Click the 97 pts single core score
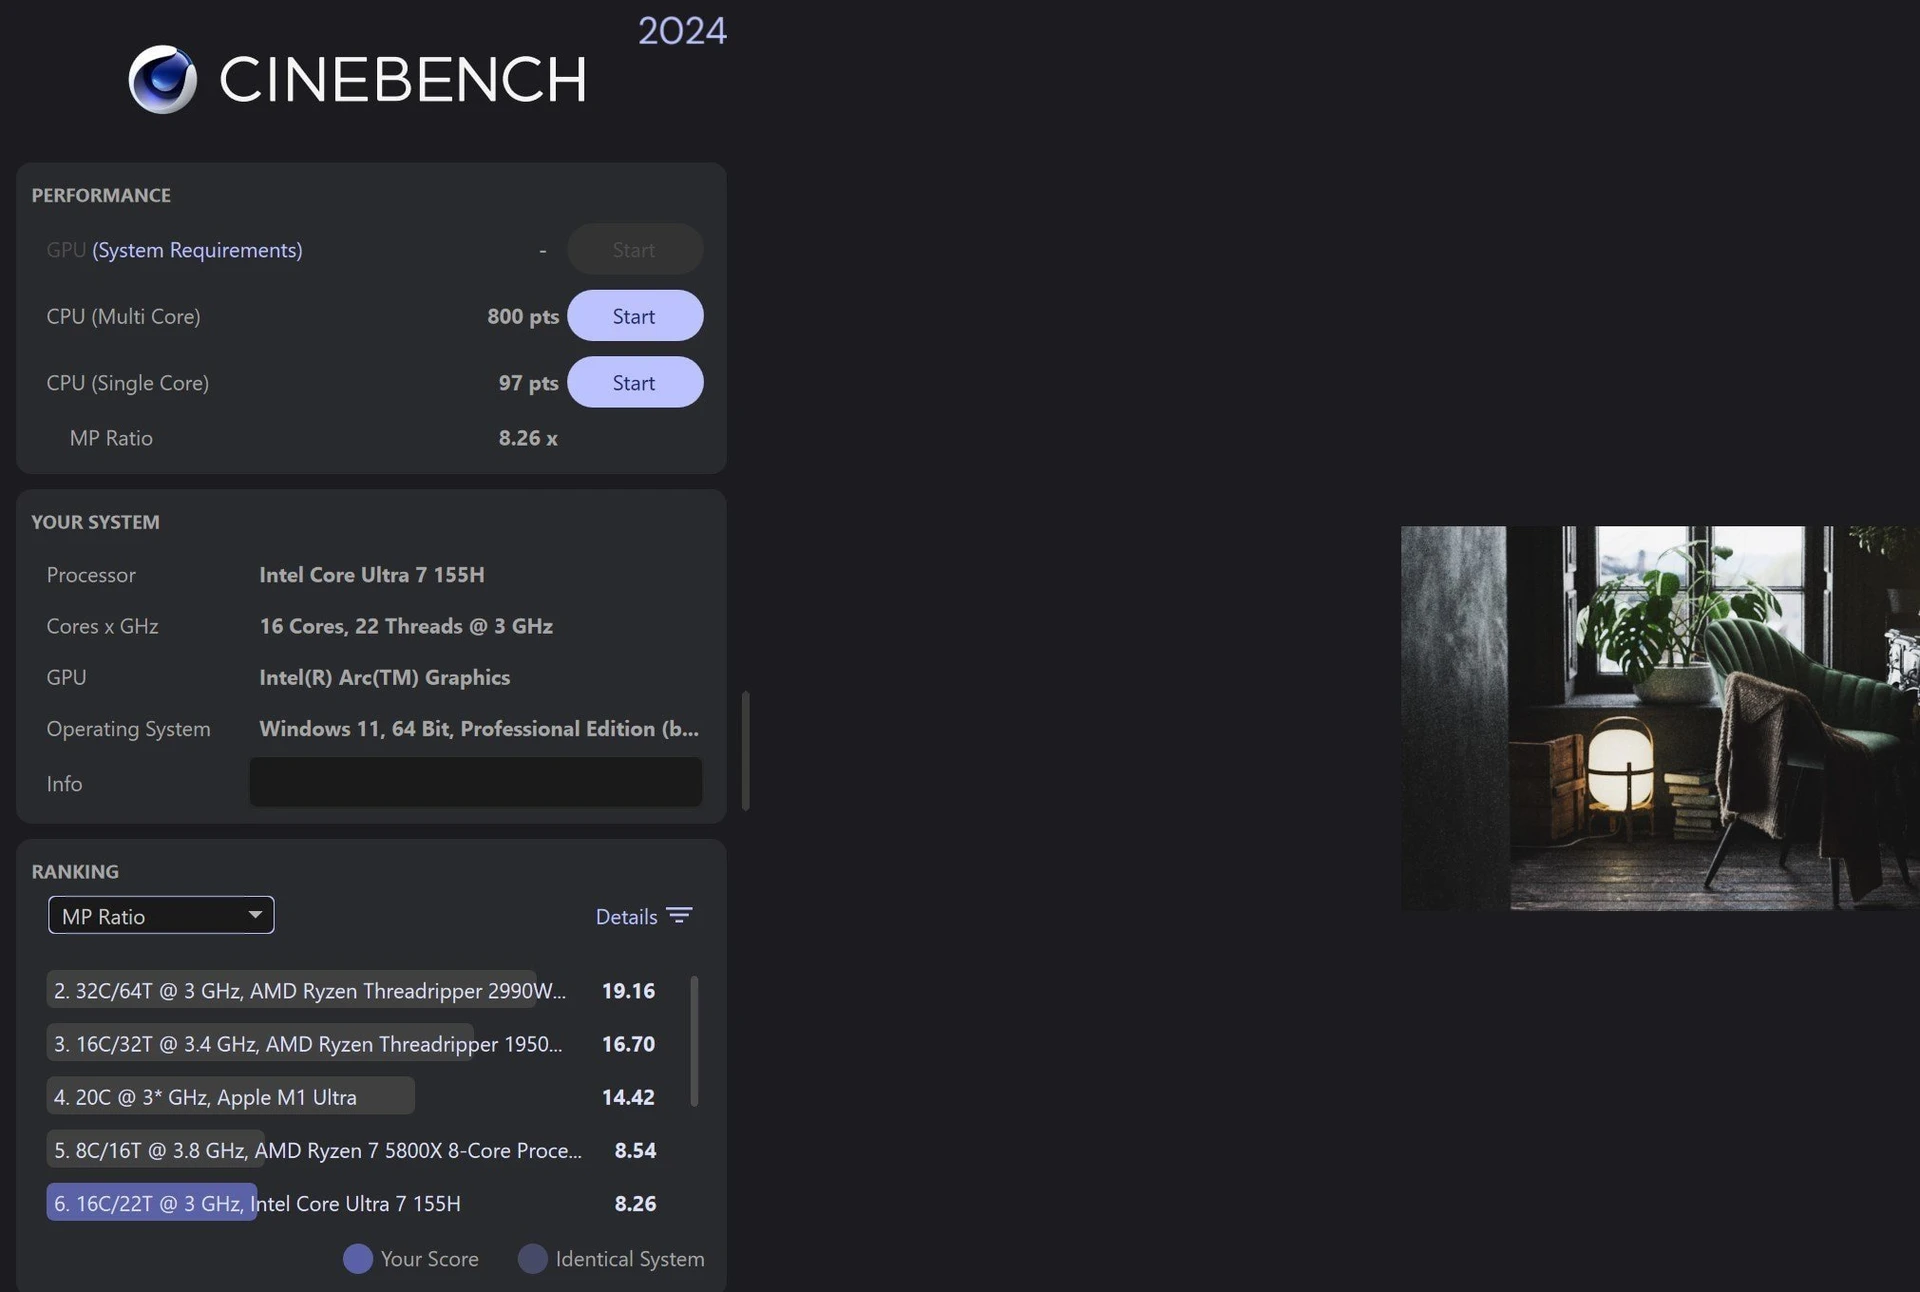 coord(528,383)
